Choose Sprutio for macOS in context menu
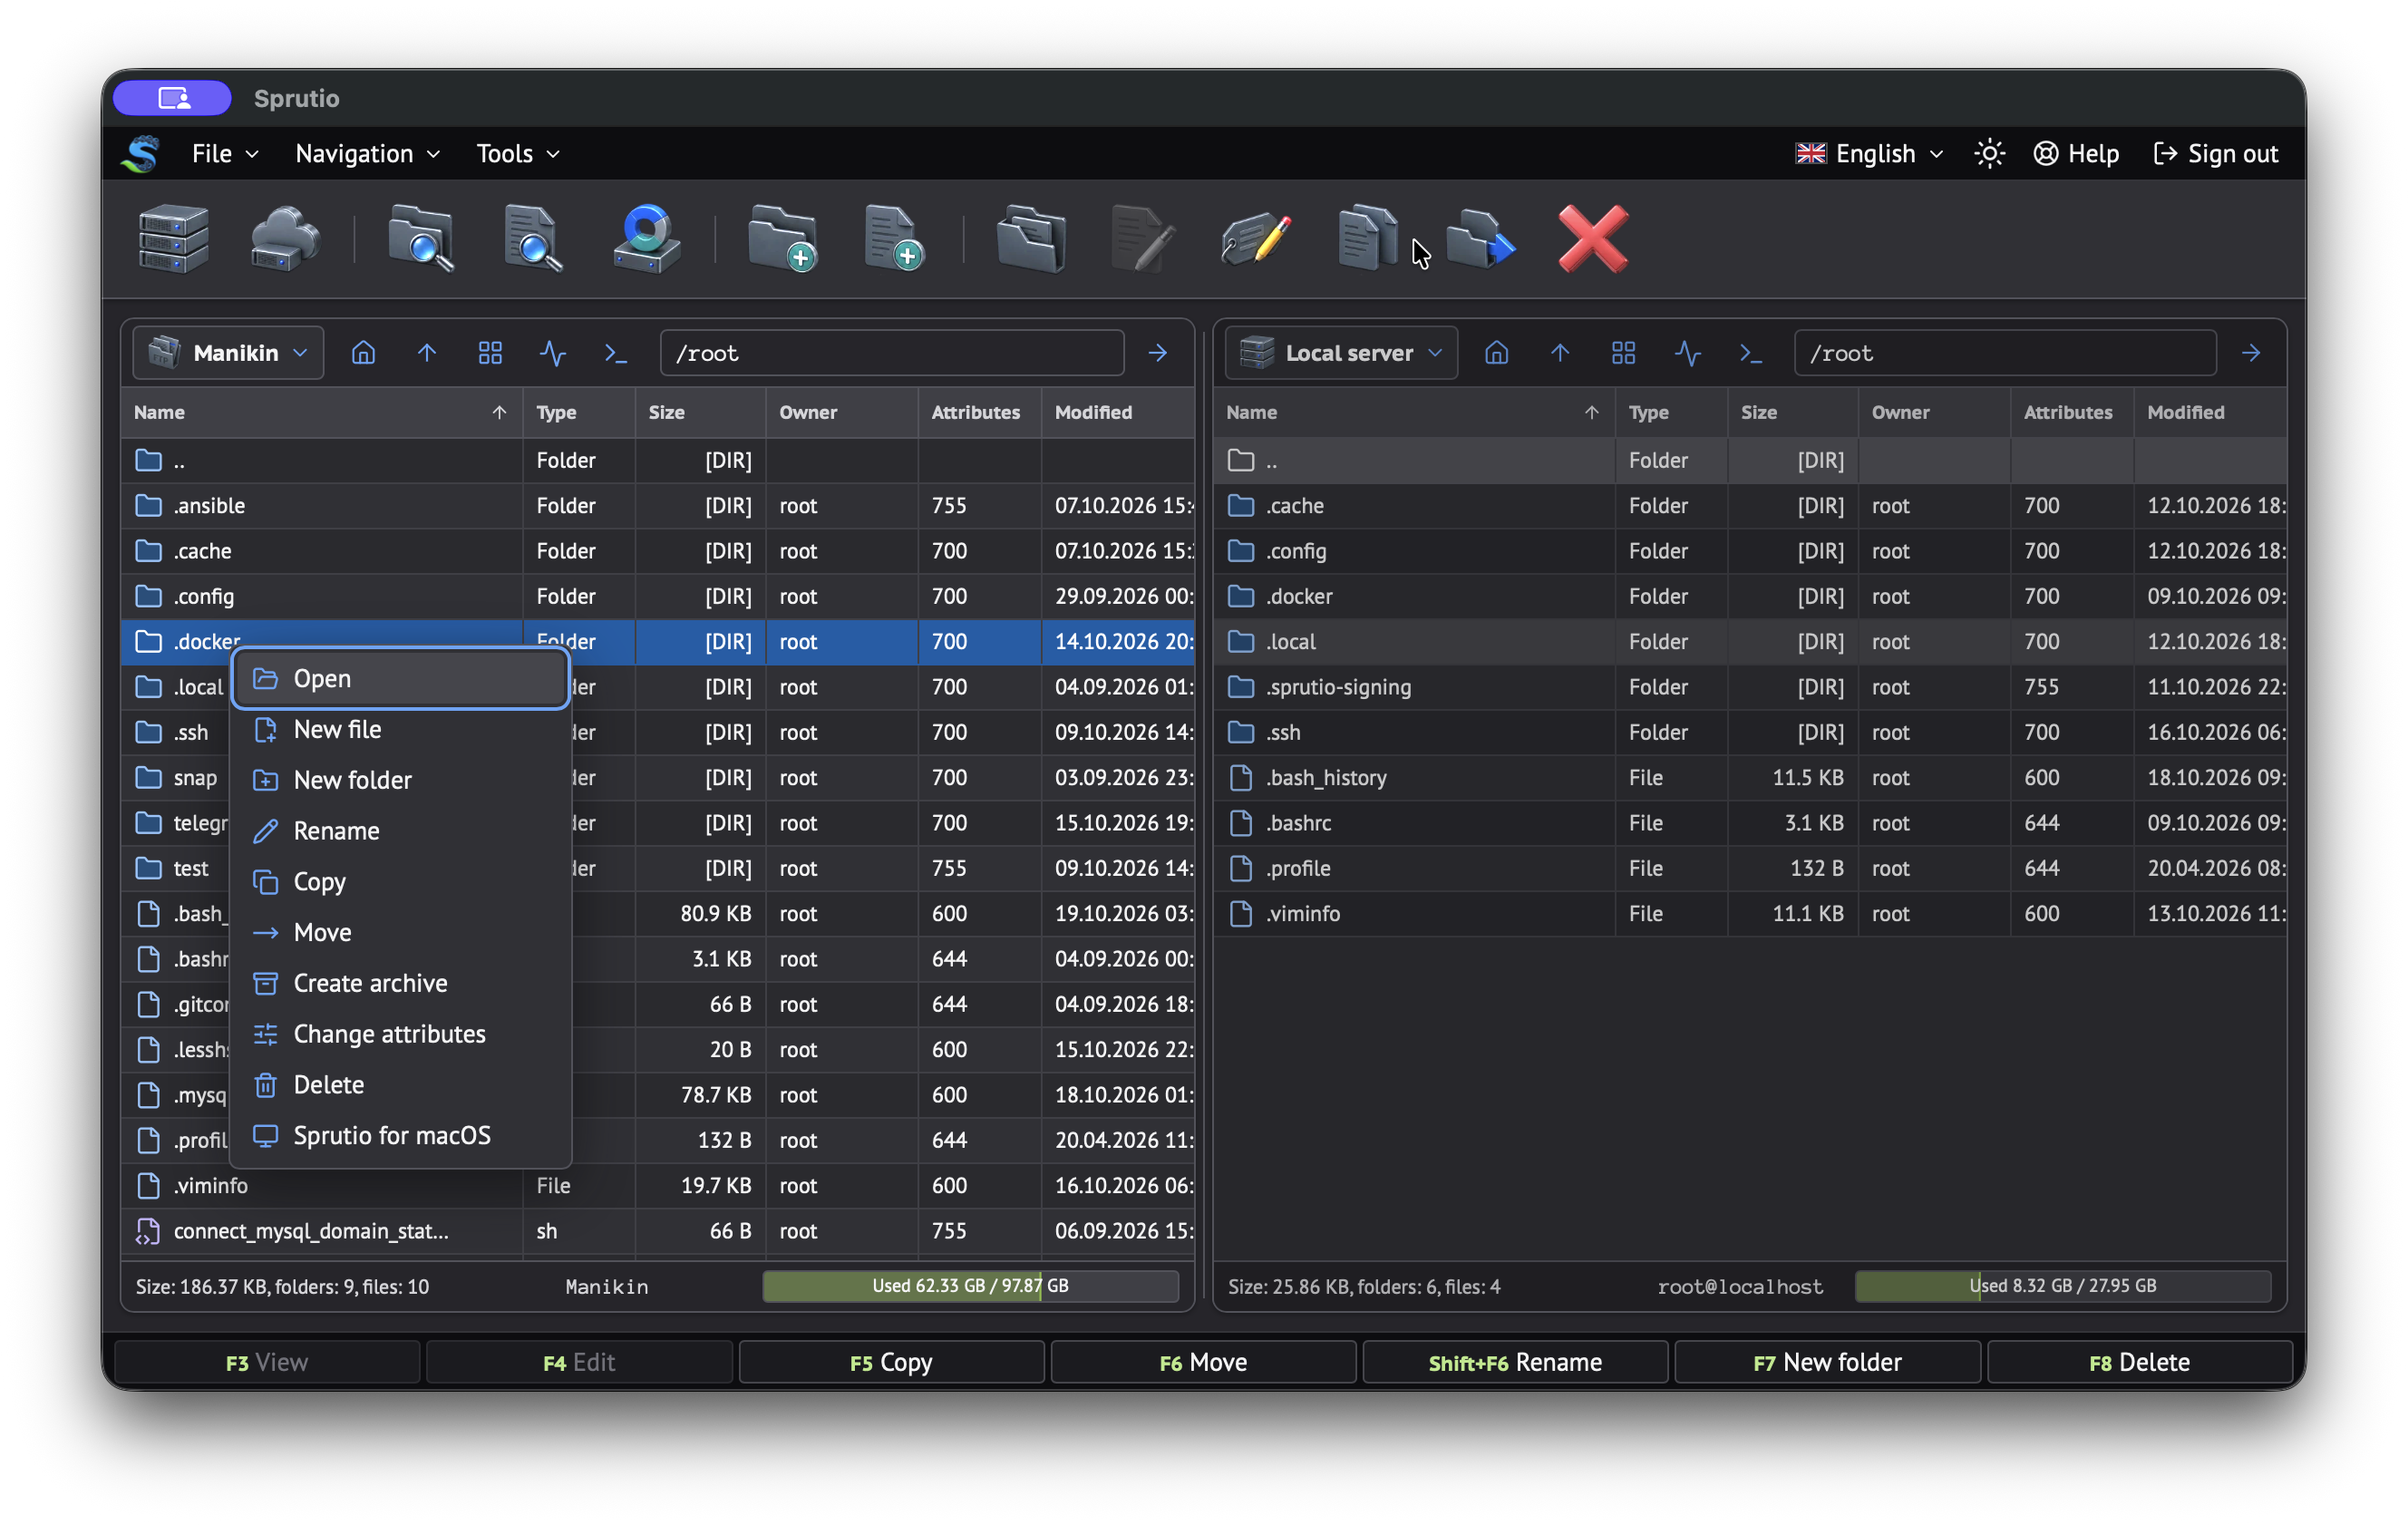The image size is (2408, 1525). [x=401, y=1136]
